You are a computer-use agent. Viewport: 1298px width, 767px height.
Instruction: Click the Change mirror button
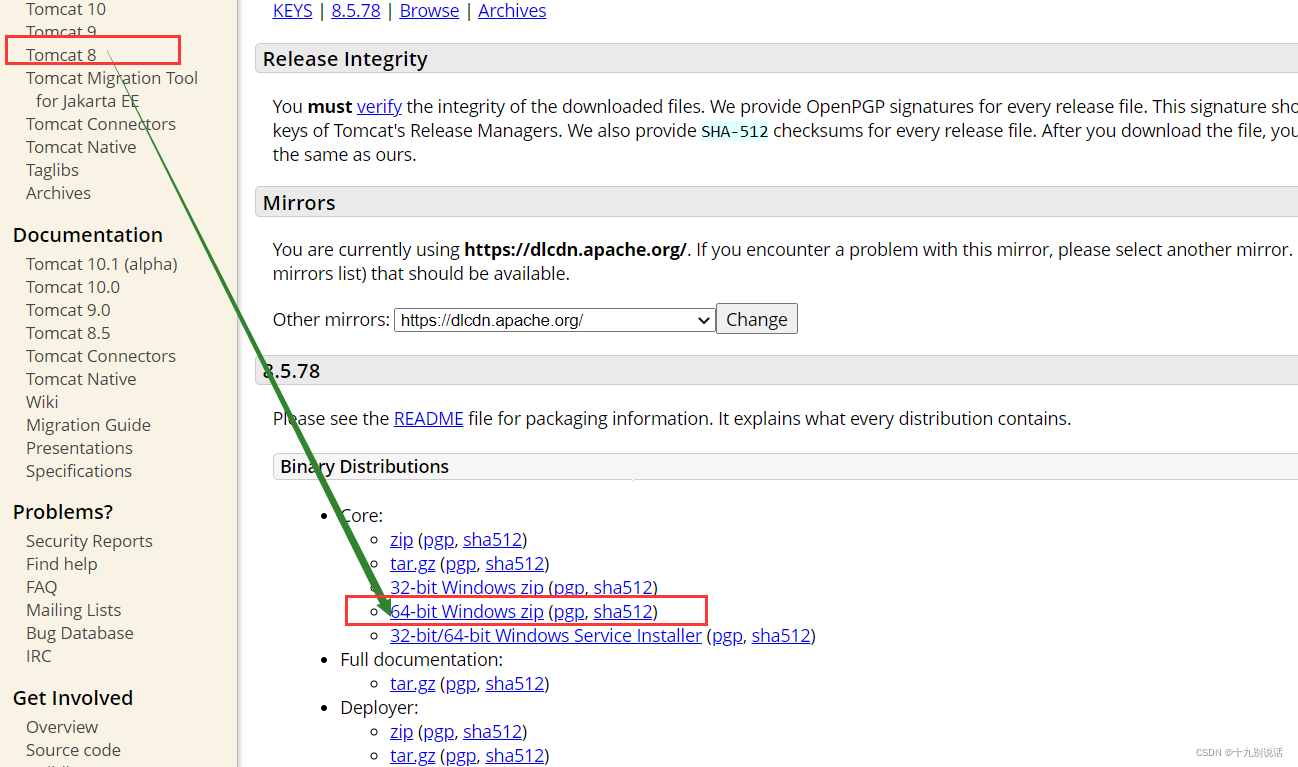(x=757, y=320)
